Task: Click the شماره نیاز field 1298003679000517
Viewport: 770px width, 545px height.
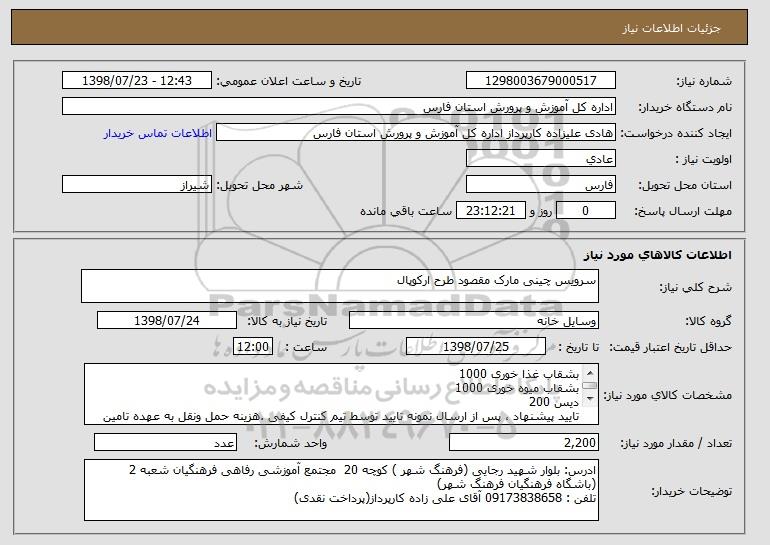Action: [x=541, y=81]
